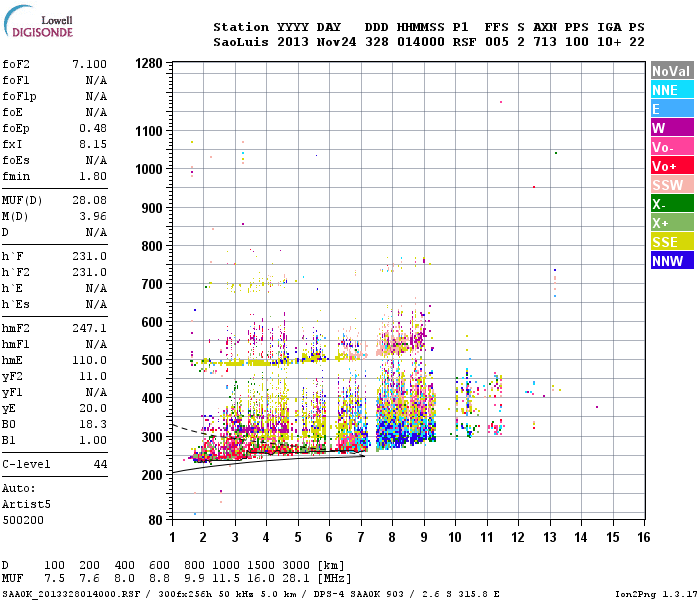Image resolution: width=700 pixels, height=600 pixels.
Task: Click the Lowell Digisonde logo
Action: 38,22
